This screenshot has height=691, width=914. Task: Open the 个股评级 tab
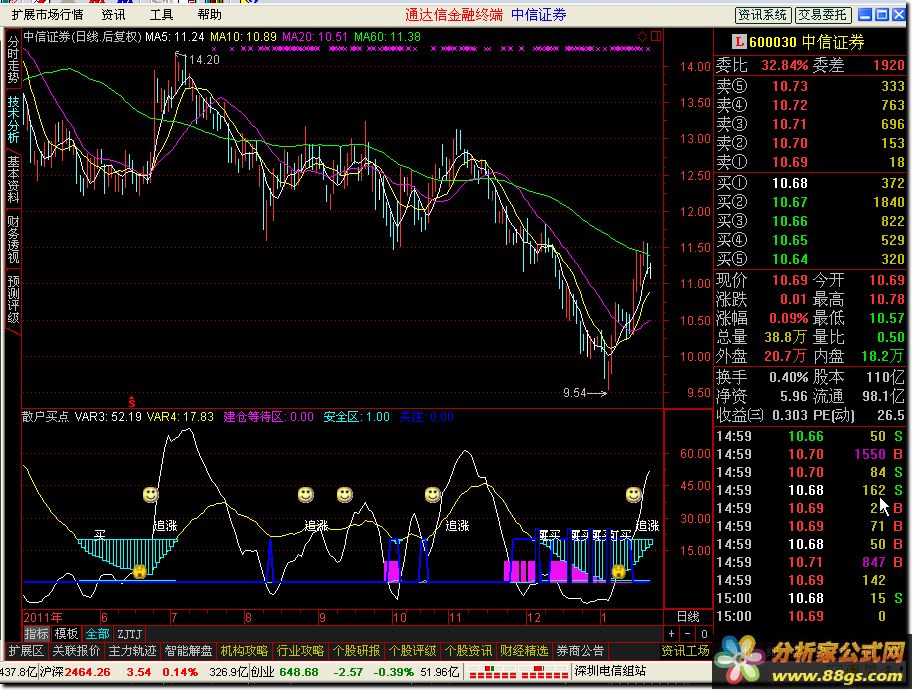[x=412, y=650]
